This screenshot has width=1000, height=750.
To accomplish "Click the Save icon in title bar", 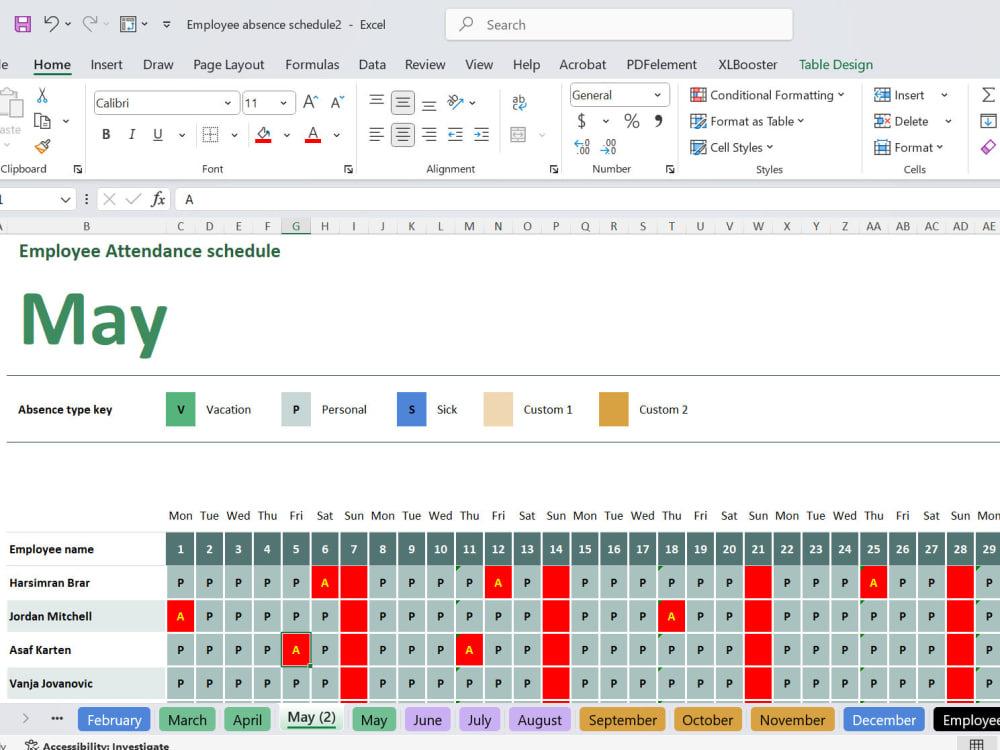I will [x=23, y=24].
